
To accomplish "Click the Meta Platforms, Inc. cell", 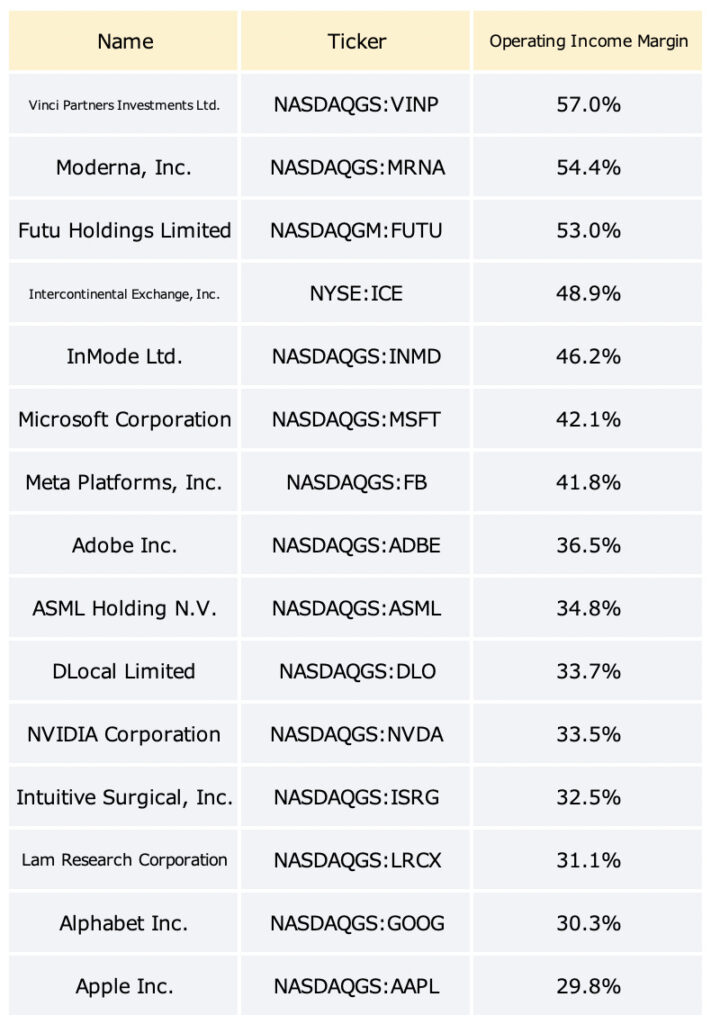I will (x=123, y=483).
